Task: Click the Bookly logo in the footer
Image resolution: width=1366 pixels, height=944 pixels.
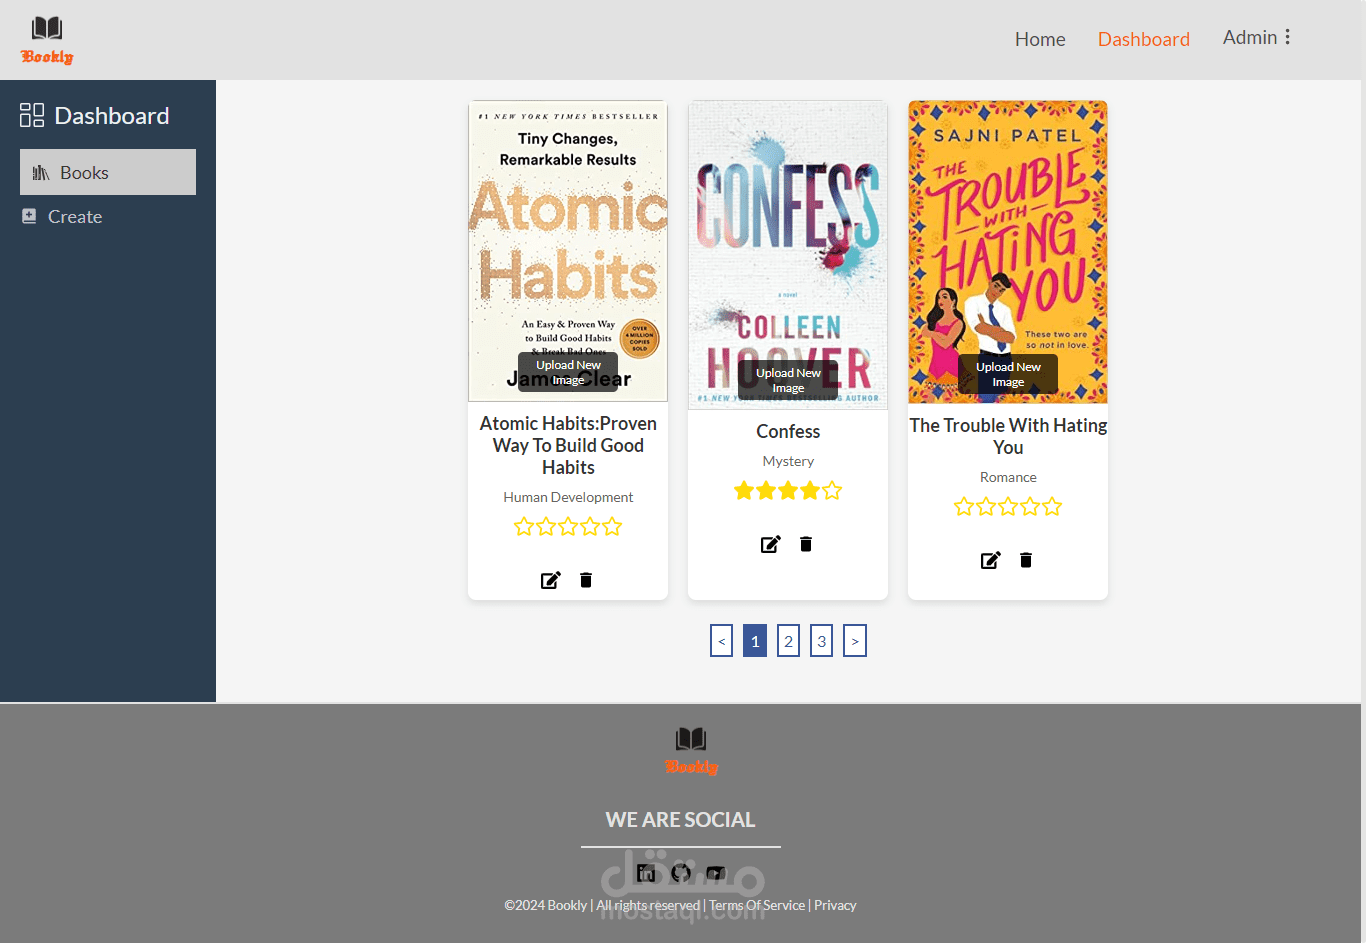Action: pos(691,751)
